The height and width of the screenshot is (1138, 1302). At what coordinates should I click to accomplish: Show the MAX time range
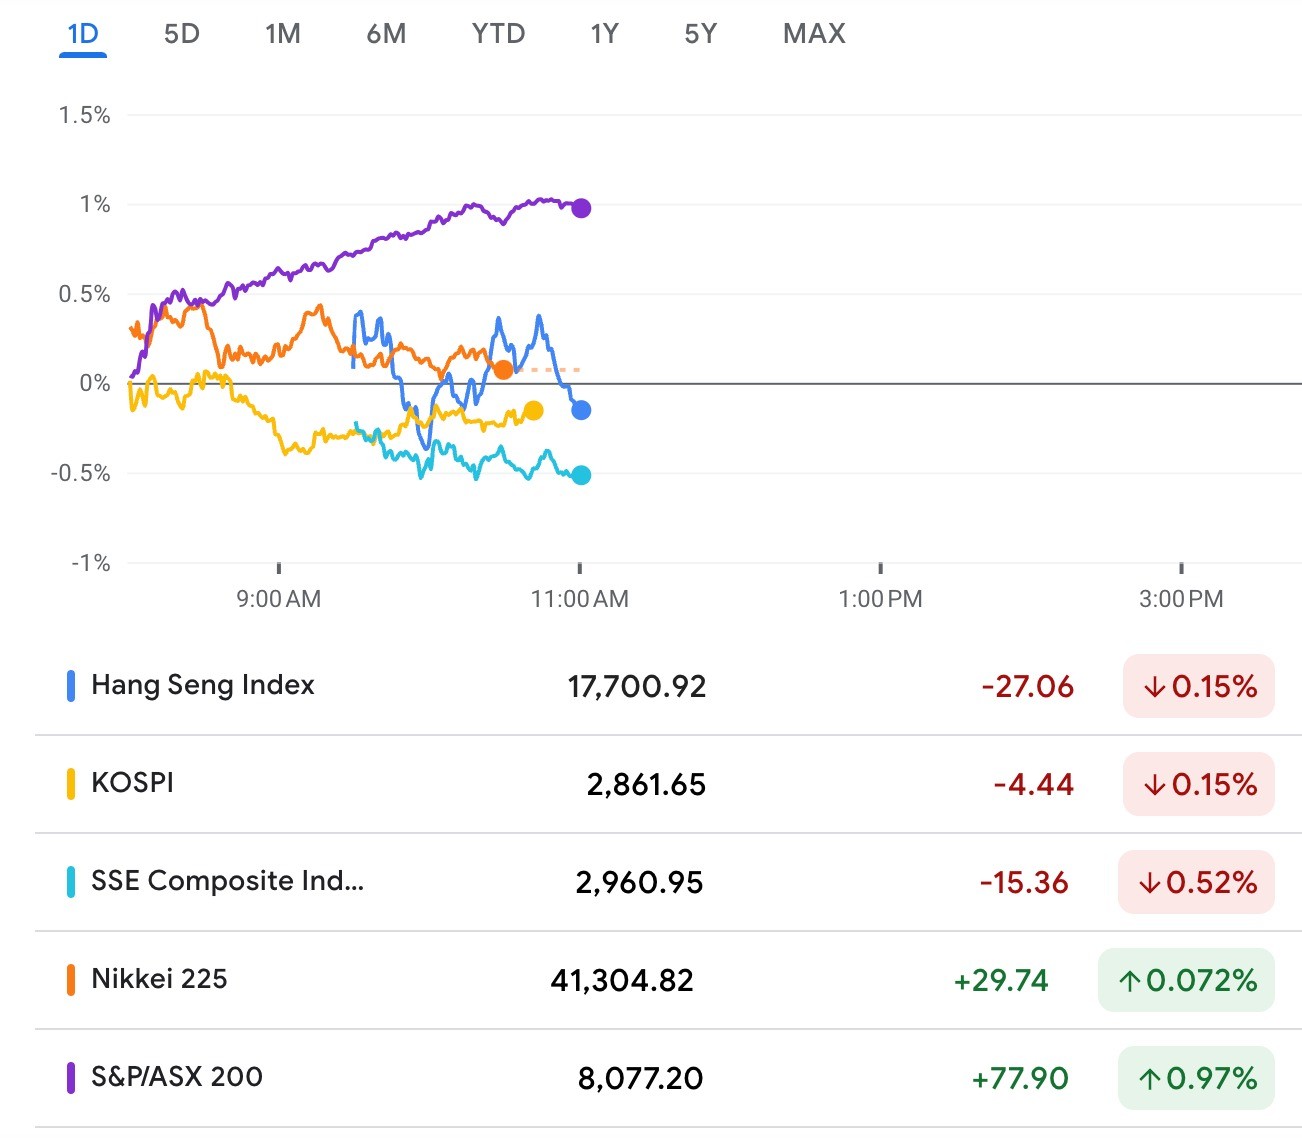pos(814,34)
